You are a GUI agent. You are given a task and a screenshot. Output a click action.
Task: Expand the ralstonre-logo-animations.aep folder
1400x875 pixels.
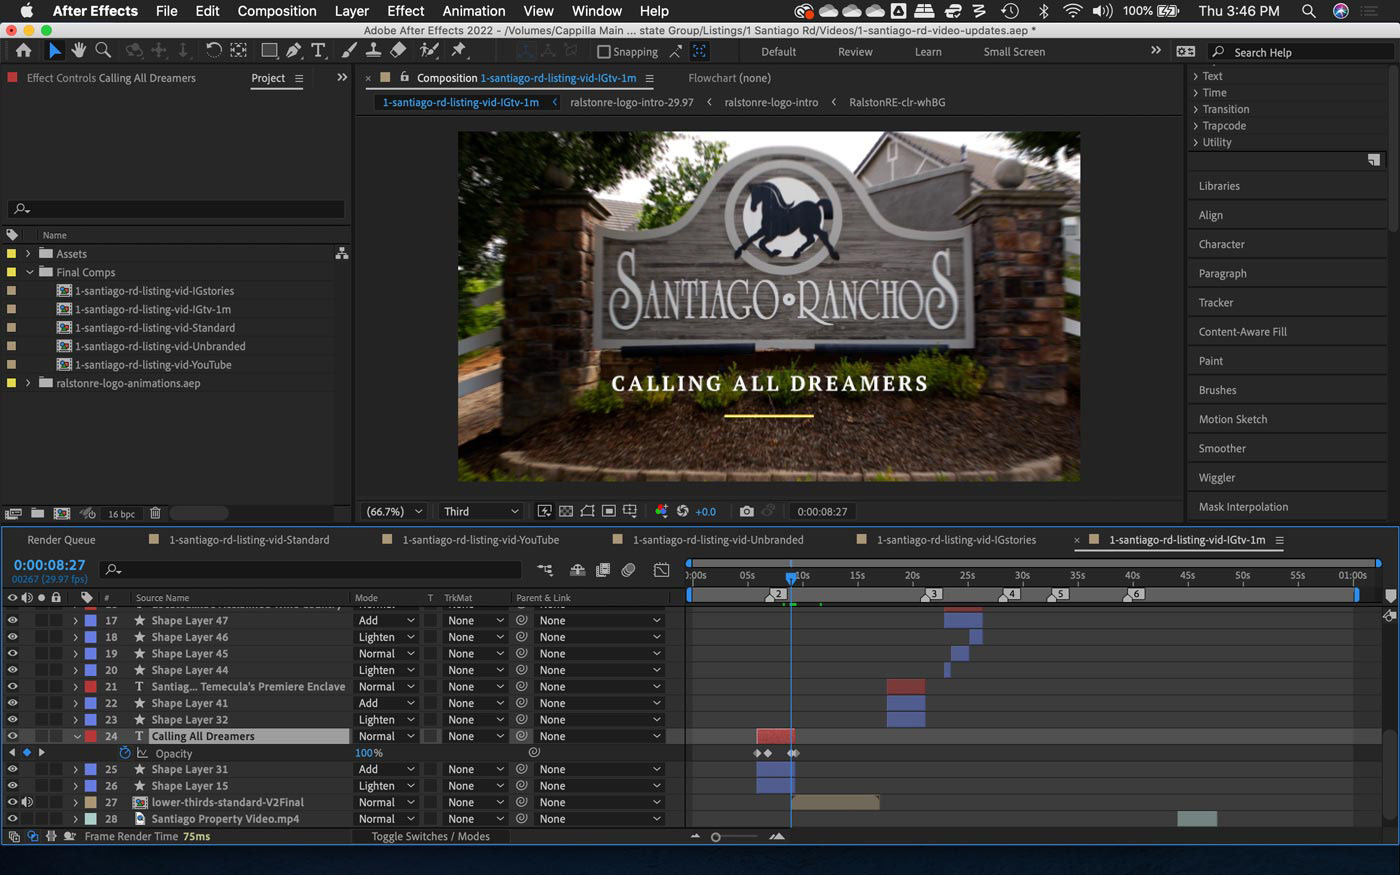click(x=28, y=383)
